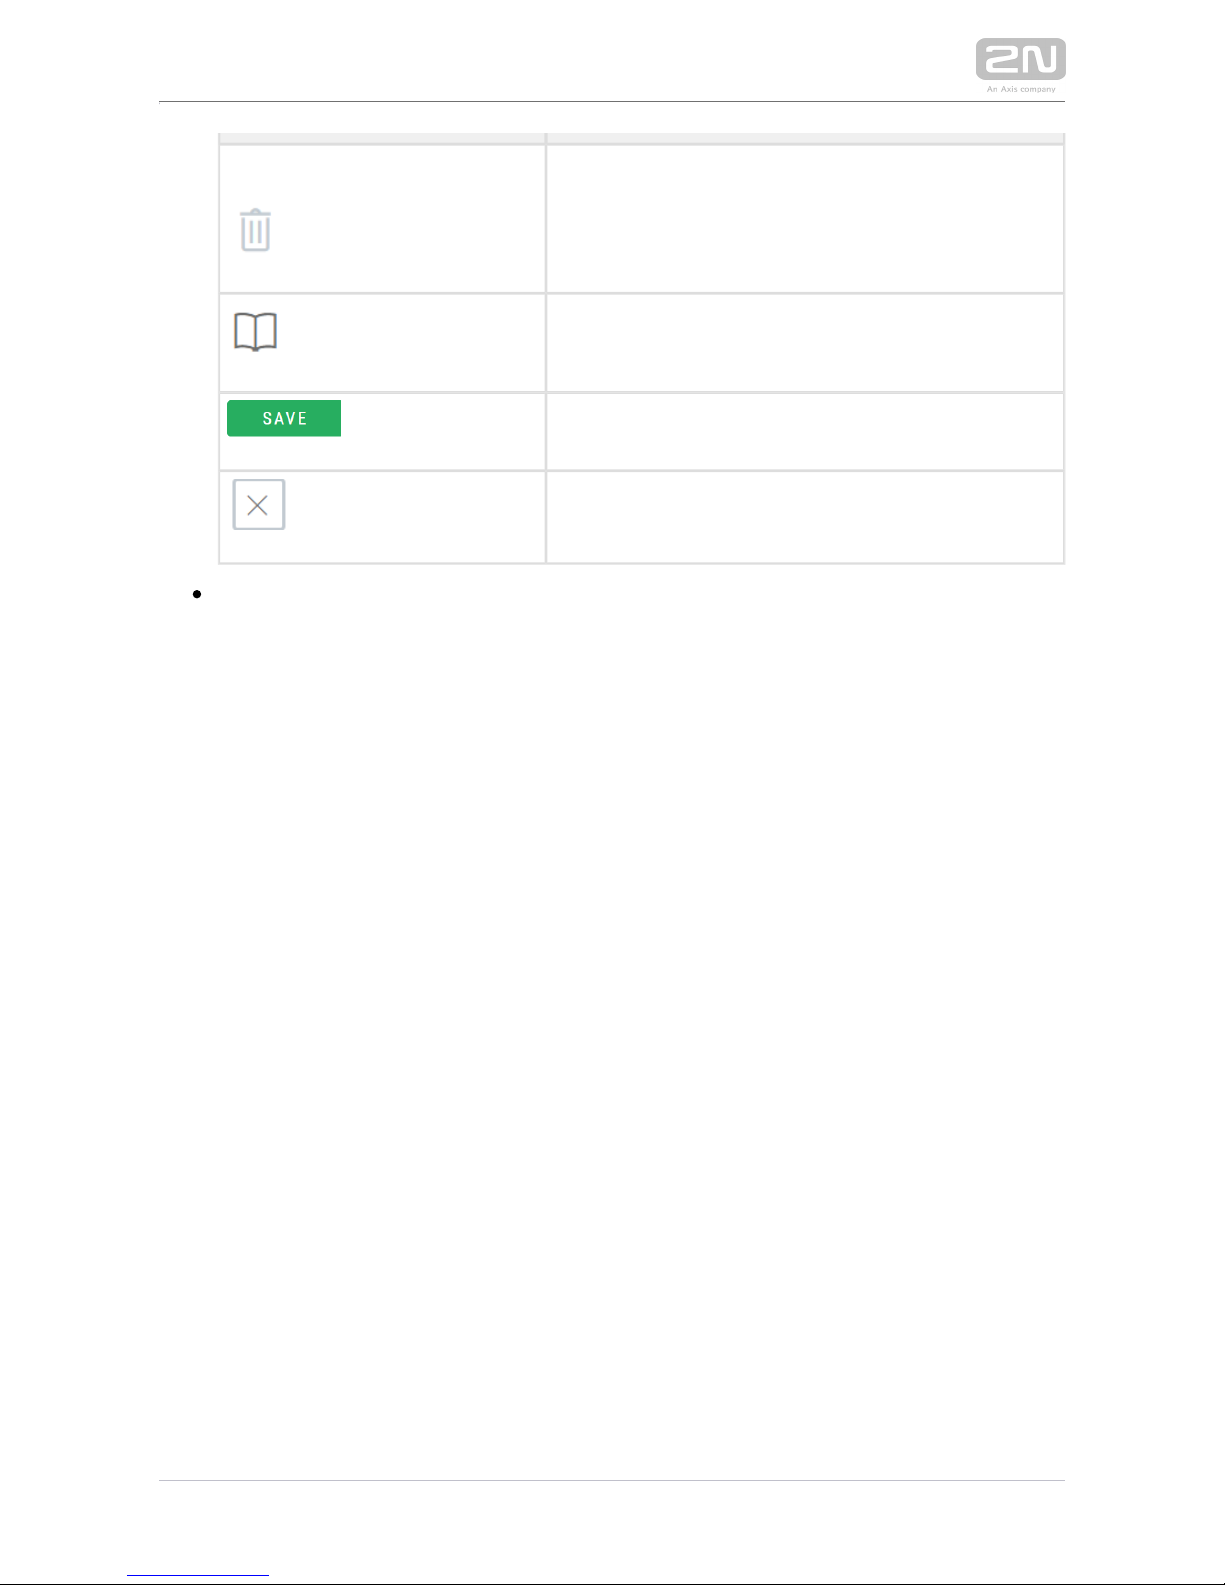
Task: Click the empty cell beside the X icon
Action: 804,517
